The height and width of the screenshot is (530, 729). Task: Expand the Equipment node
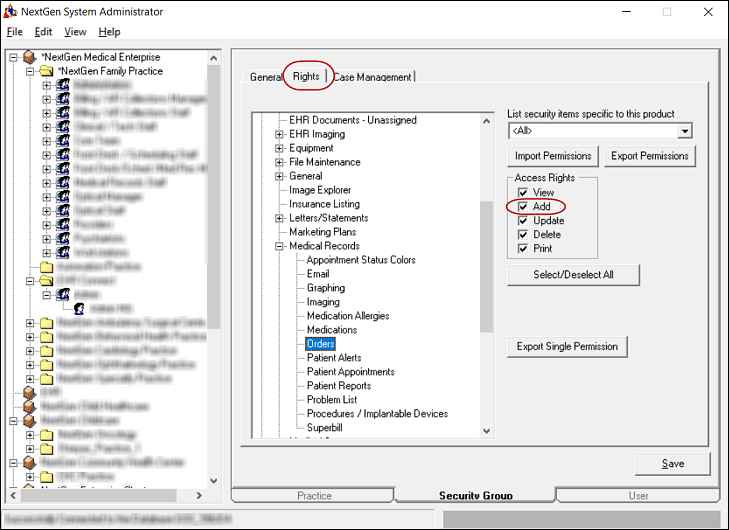pyautogui.click(x=279, y=148)
